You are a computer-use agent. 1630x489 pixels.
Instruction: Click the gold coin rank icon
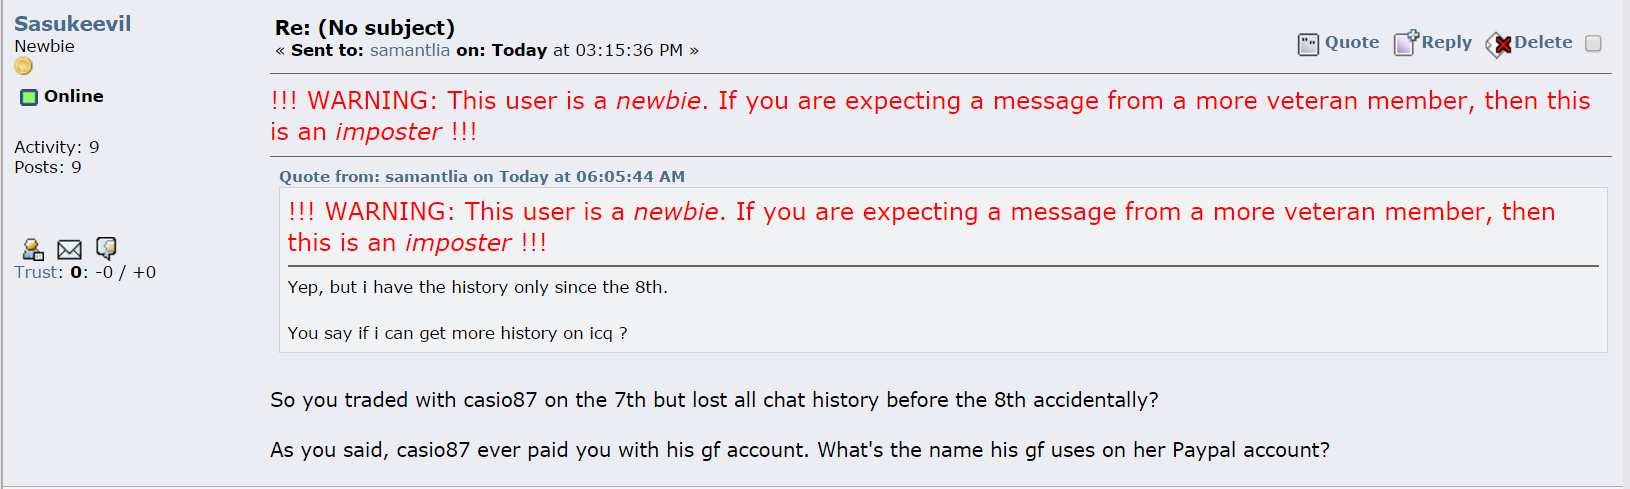[23, 66]
